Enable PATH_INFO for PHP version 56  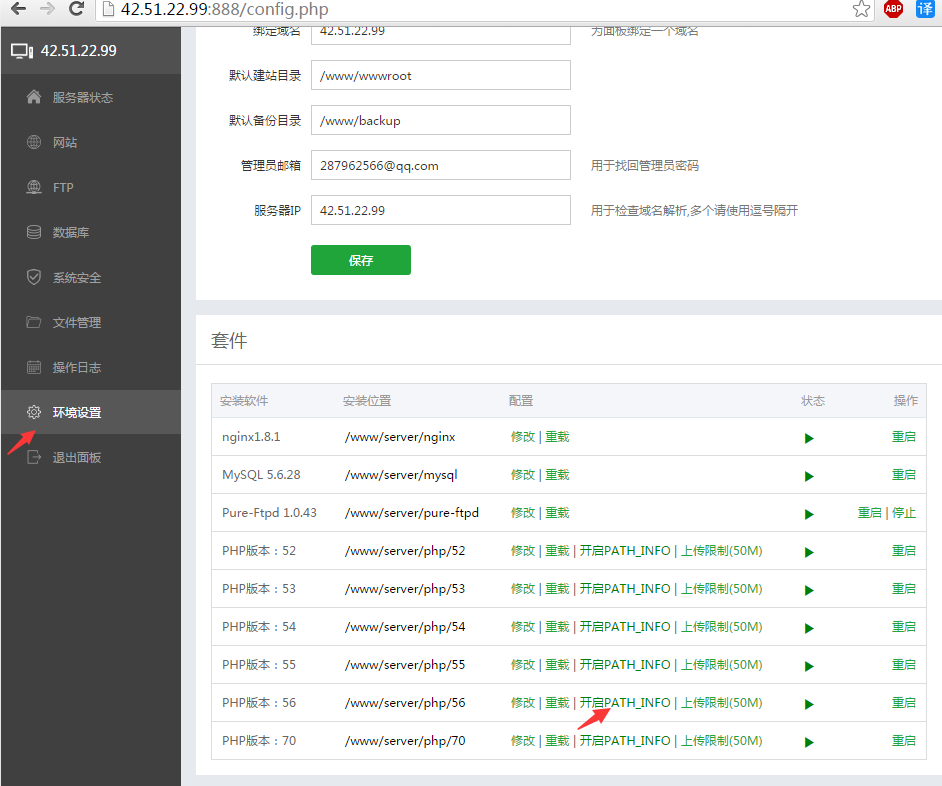pos(626,702)
